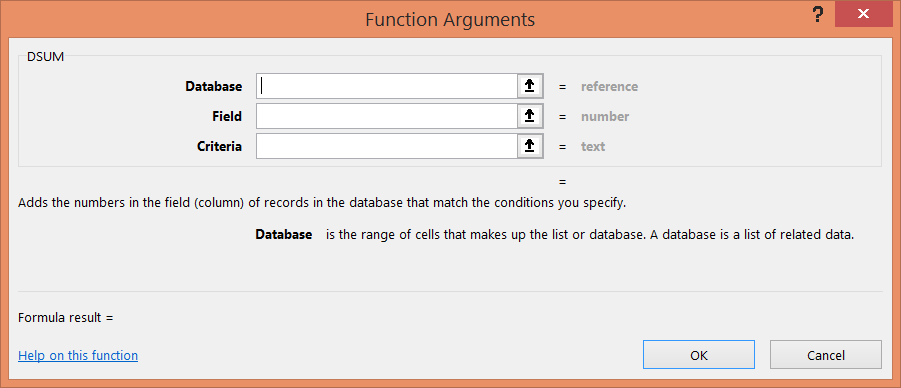The width and height of the screenshot is (901, 388).
Task: Open the Help on this function link
Action: 78,355
